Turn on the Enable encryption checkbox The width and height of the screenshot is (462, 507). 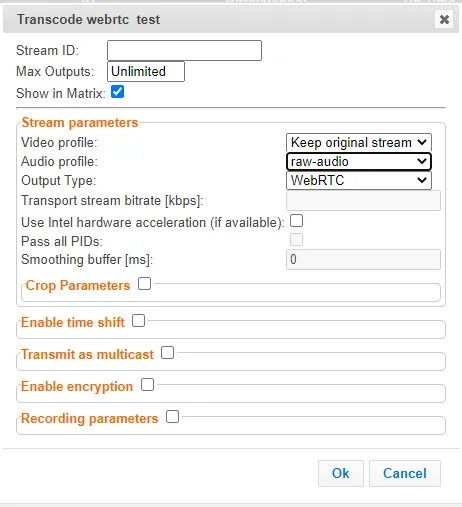[x=147, y=385]
